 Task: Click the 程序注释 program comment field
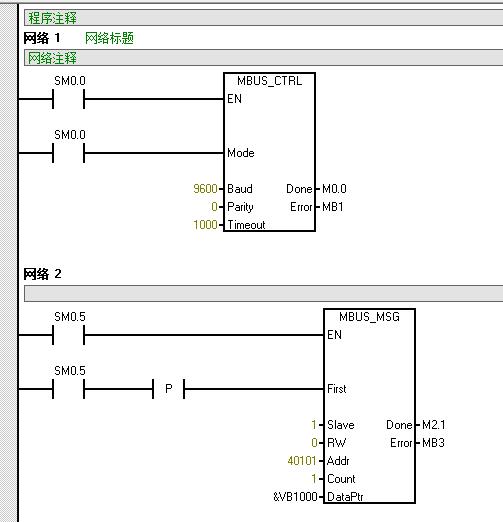point(263,18)
